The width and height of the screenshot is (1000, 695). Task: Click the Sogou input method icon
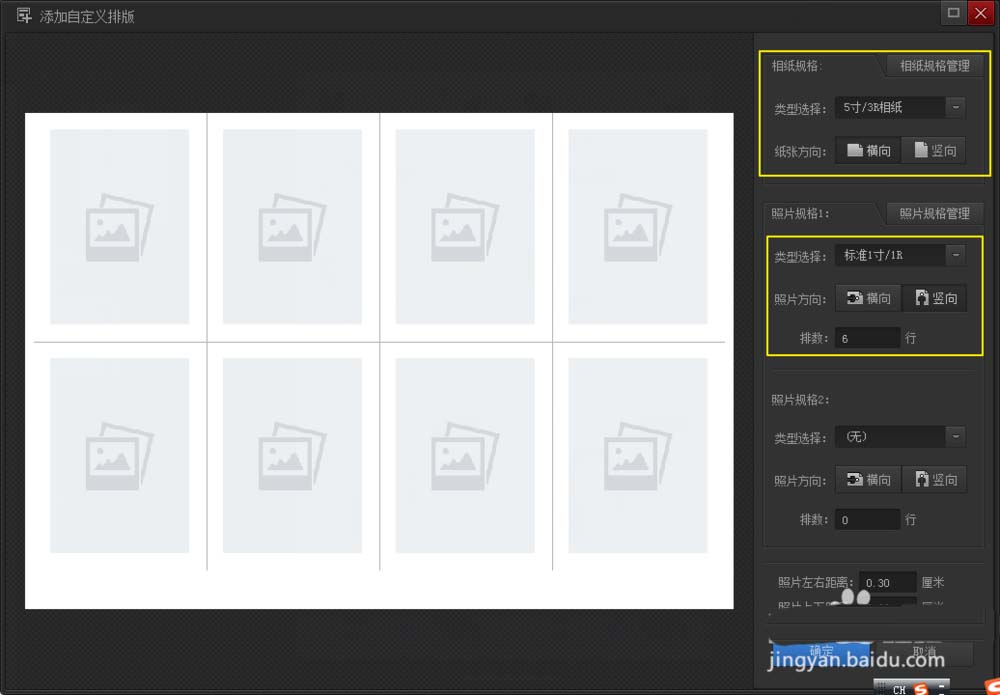click(x=920, y=689)
